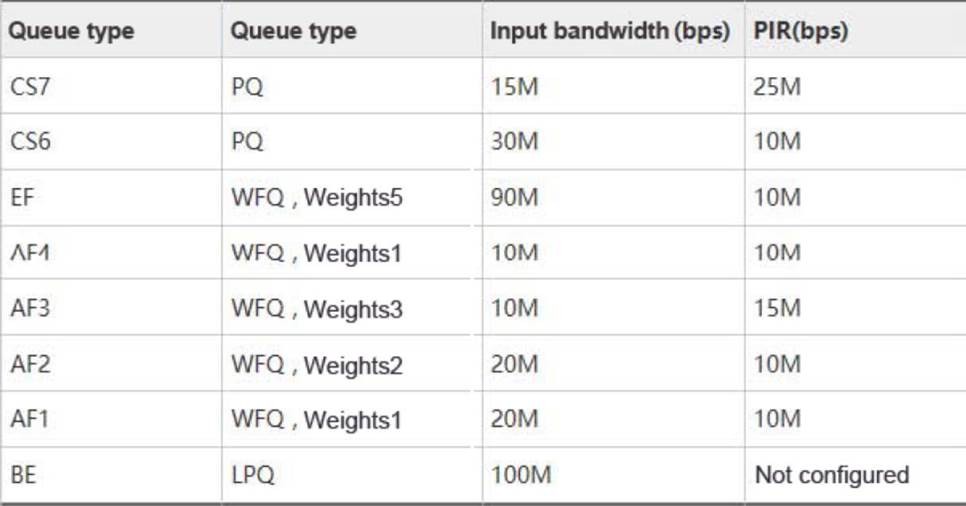The width and height of the screenshot is (966, 506).
Task: Click the 15M PIR cell in AF3 row
Action: pos(778,309)
